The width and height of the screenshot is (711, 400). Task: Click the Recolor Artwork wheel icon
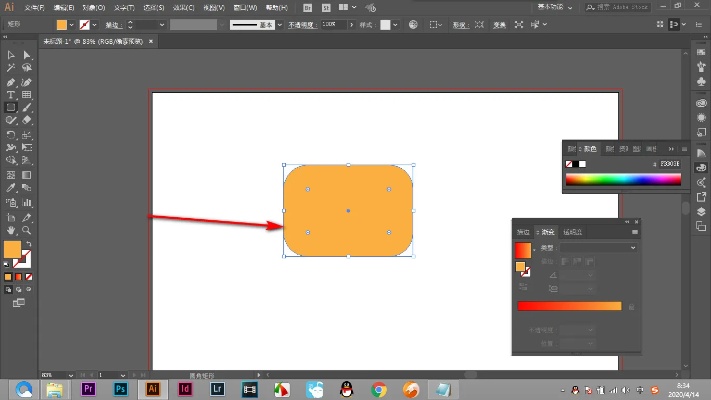point(413,24)
